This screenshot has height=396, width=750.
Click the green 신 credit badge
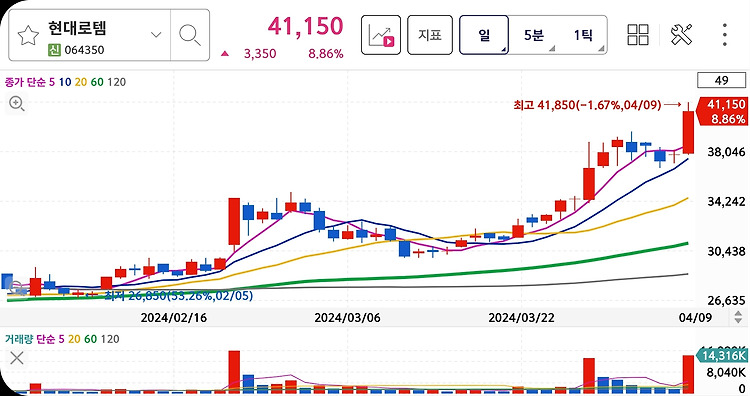(54, 50)
